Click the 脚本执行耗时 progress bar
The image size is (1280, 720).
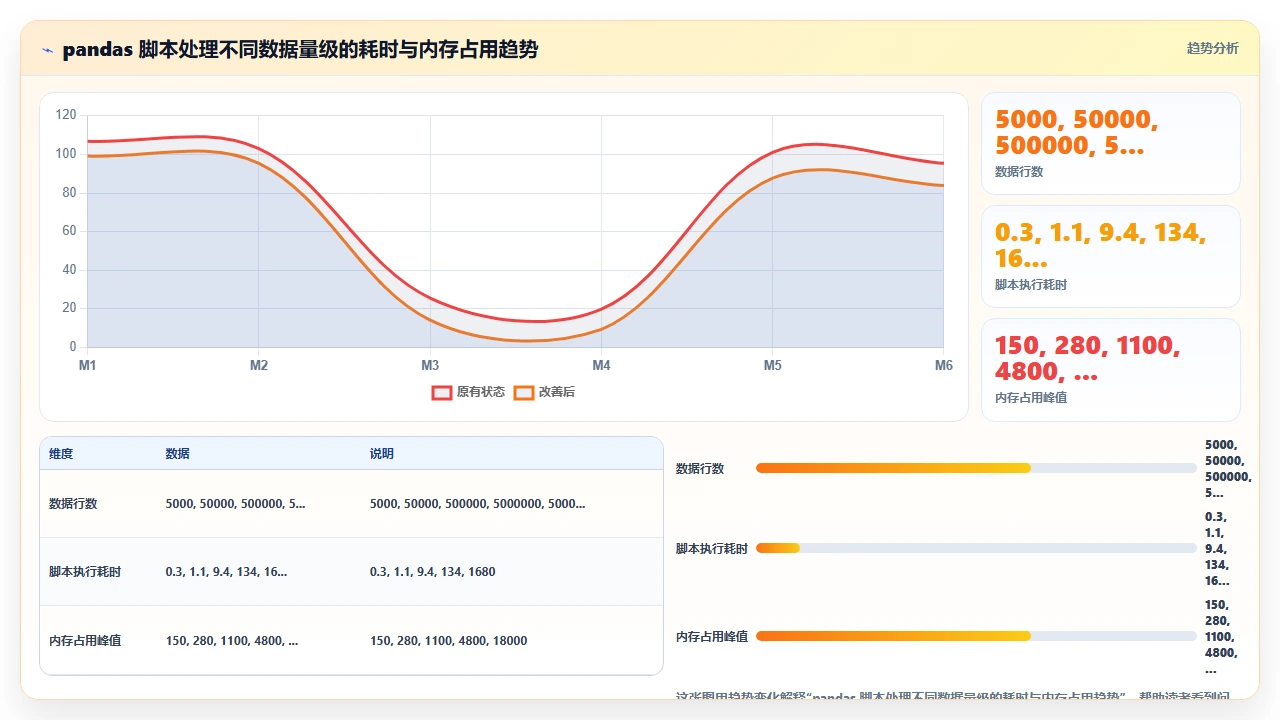[976, 548]
